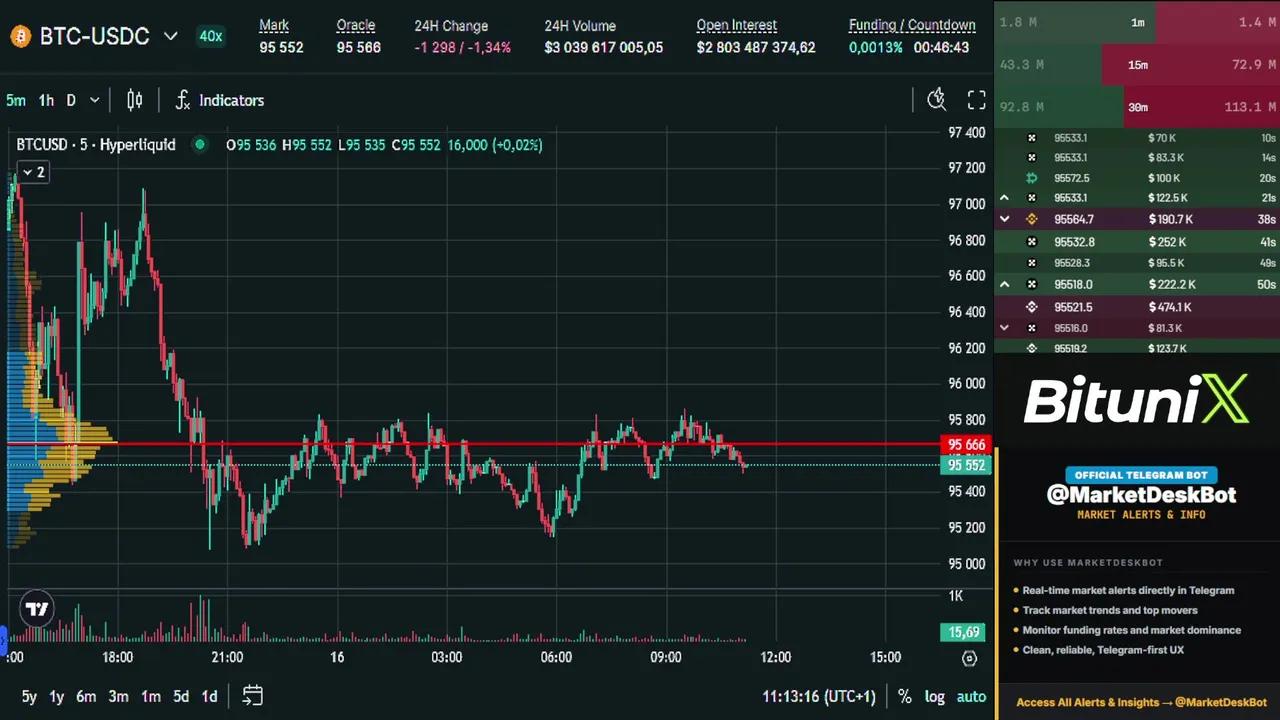This screenshot has height=720, width=1280.
Task: Click exchange icon on the $252 K row
Action: pos(1032,242)
